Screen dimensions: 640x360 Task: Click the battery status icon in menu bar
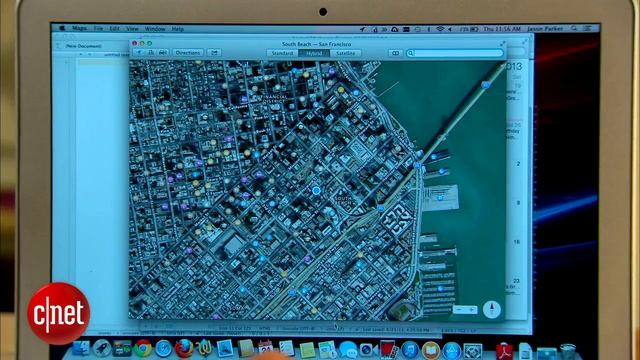click(474, 29)
